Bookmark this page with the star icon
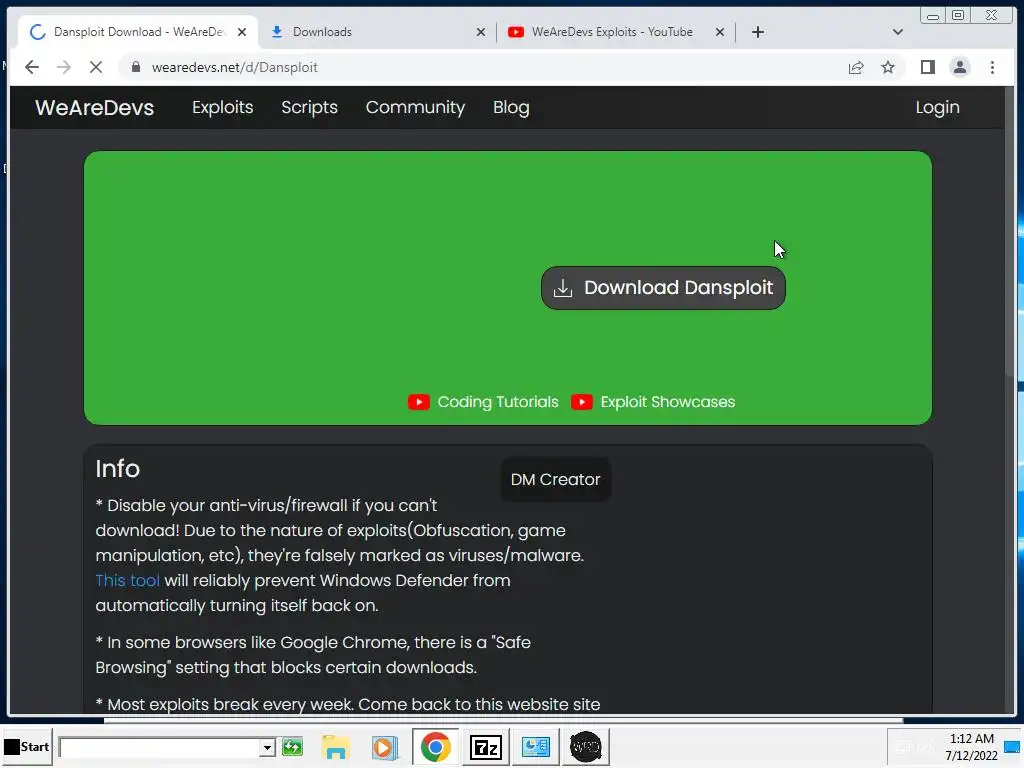 (888, 67)
